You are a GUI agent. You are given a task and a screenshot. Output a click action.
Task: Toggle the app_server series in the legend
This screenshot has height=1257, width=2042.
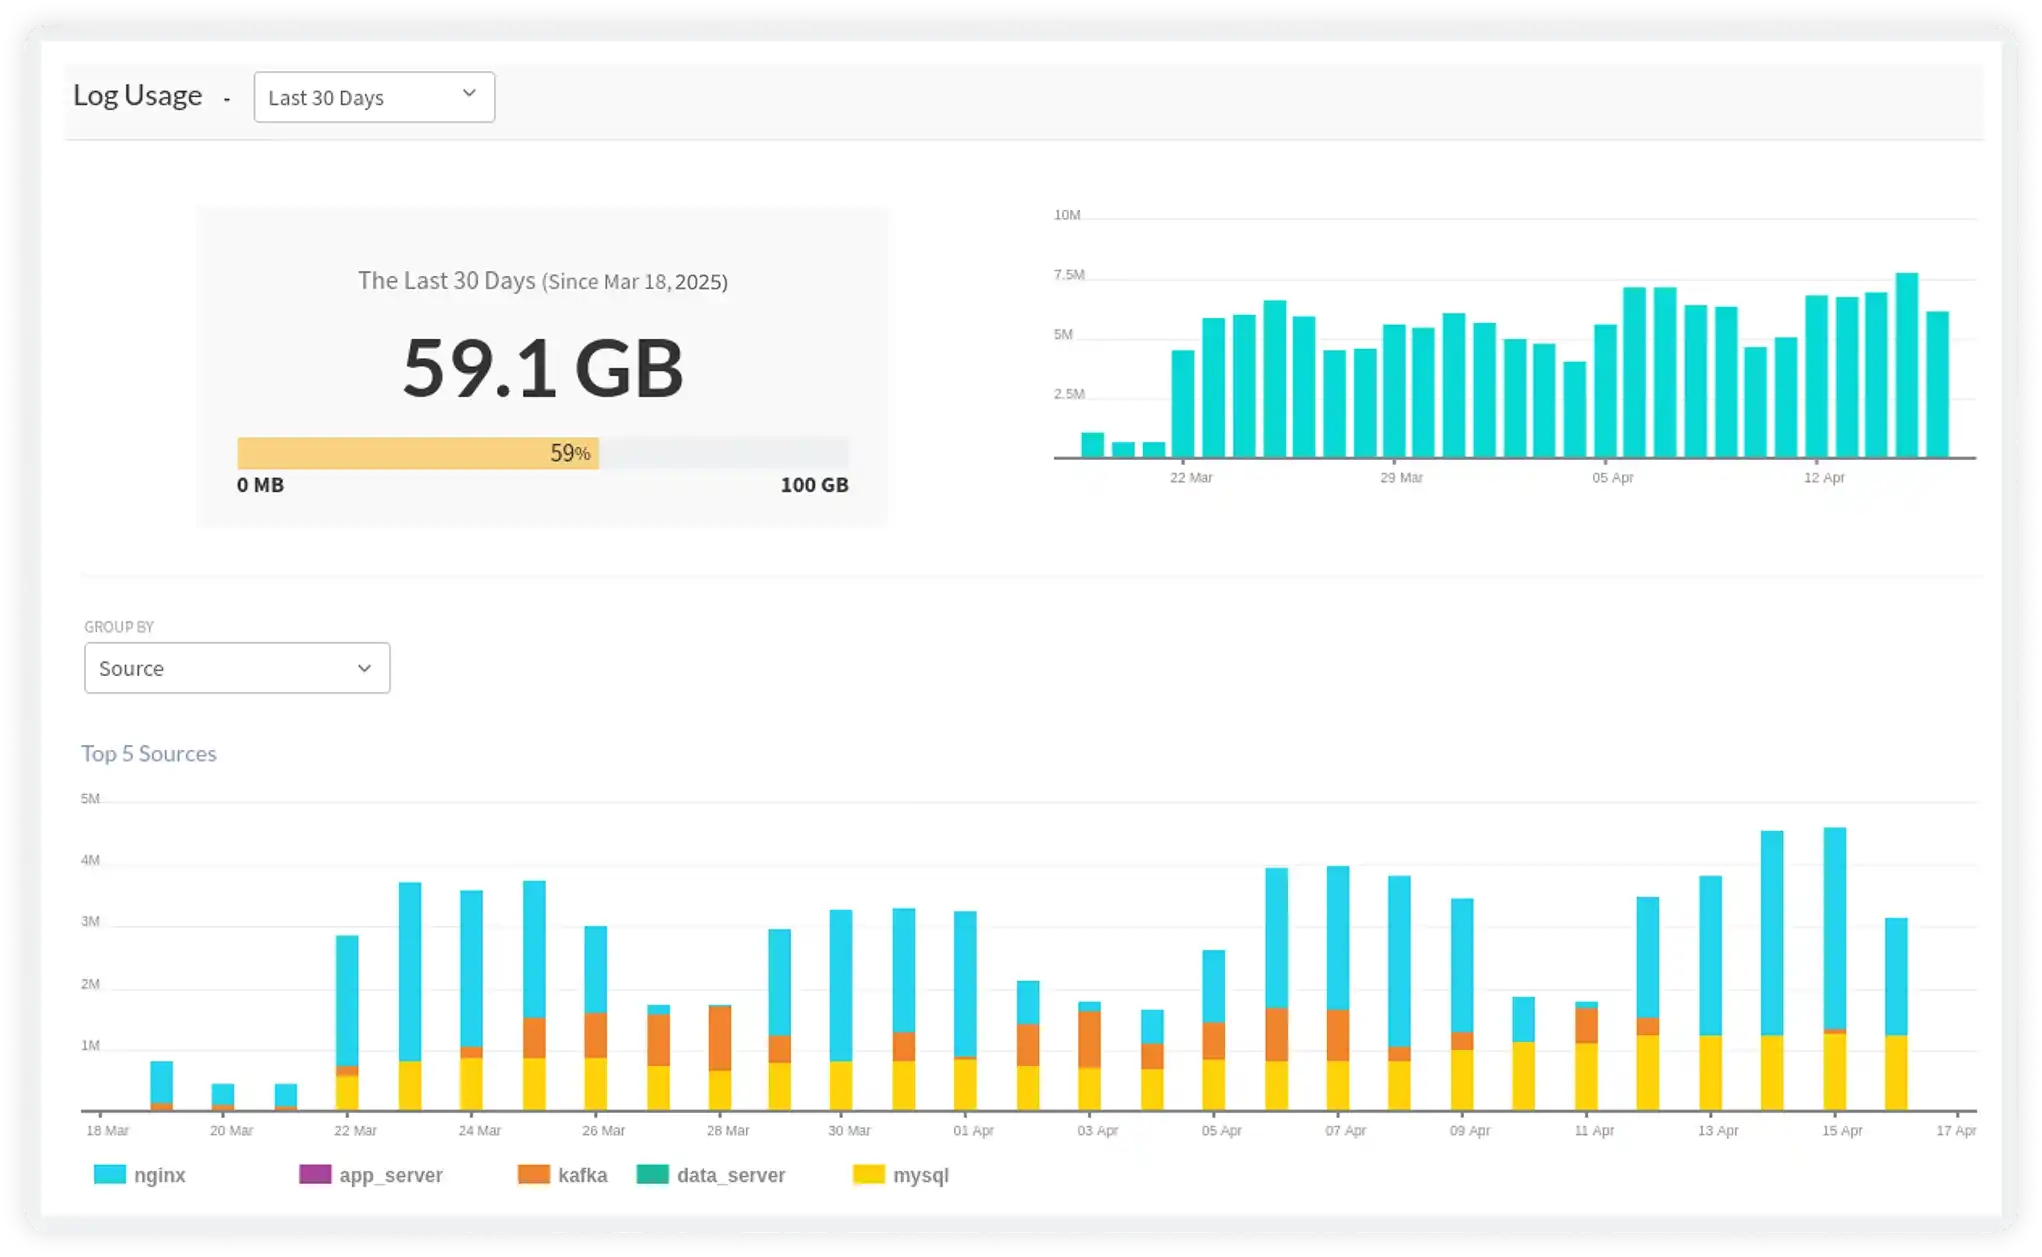(389, 1175)
